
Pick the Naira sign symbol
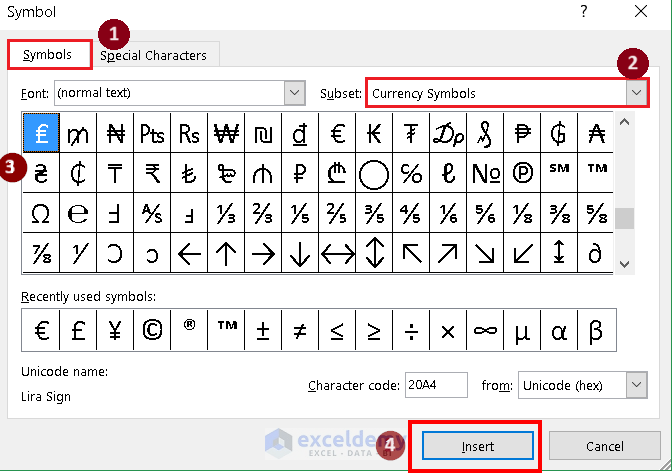click(x=115, y=133)
